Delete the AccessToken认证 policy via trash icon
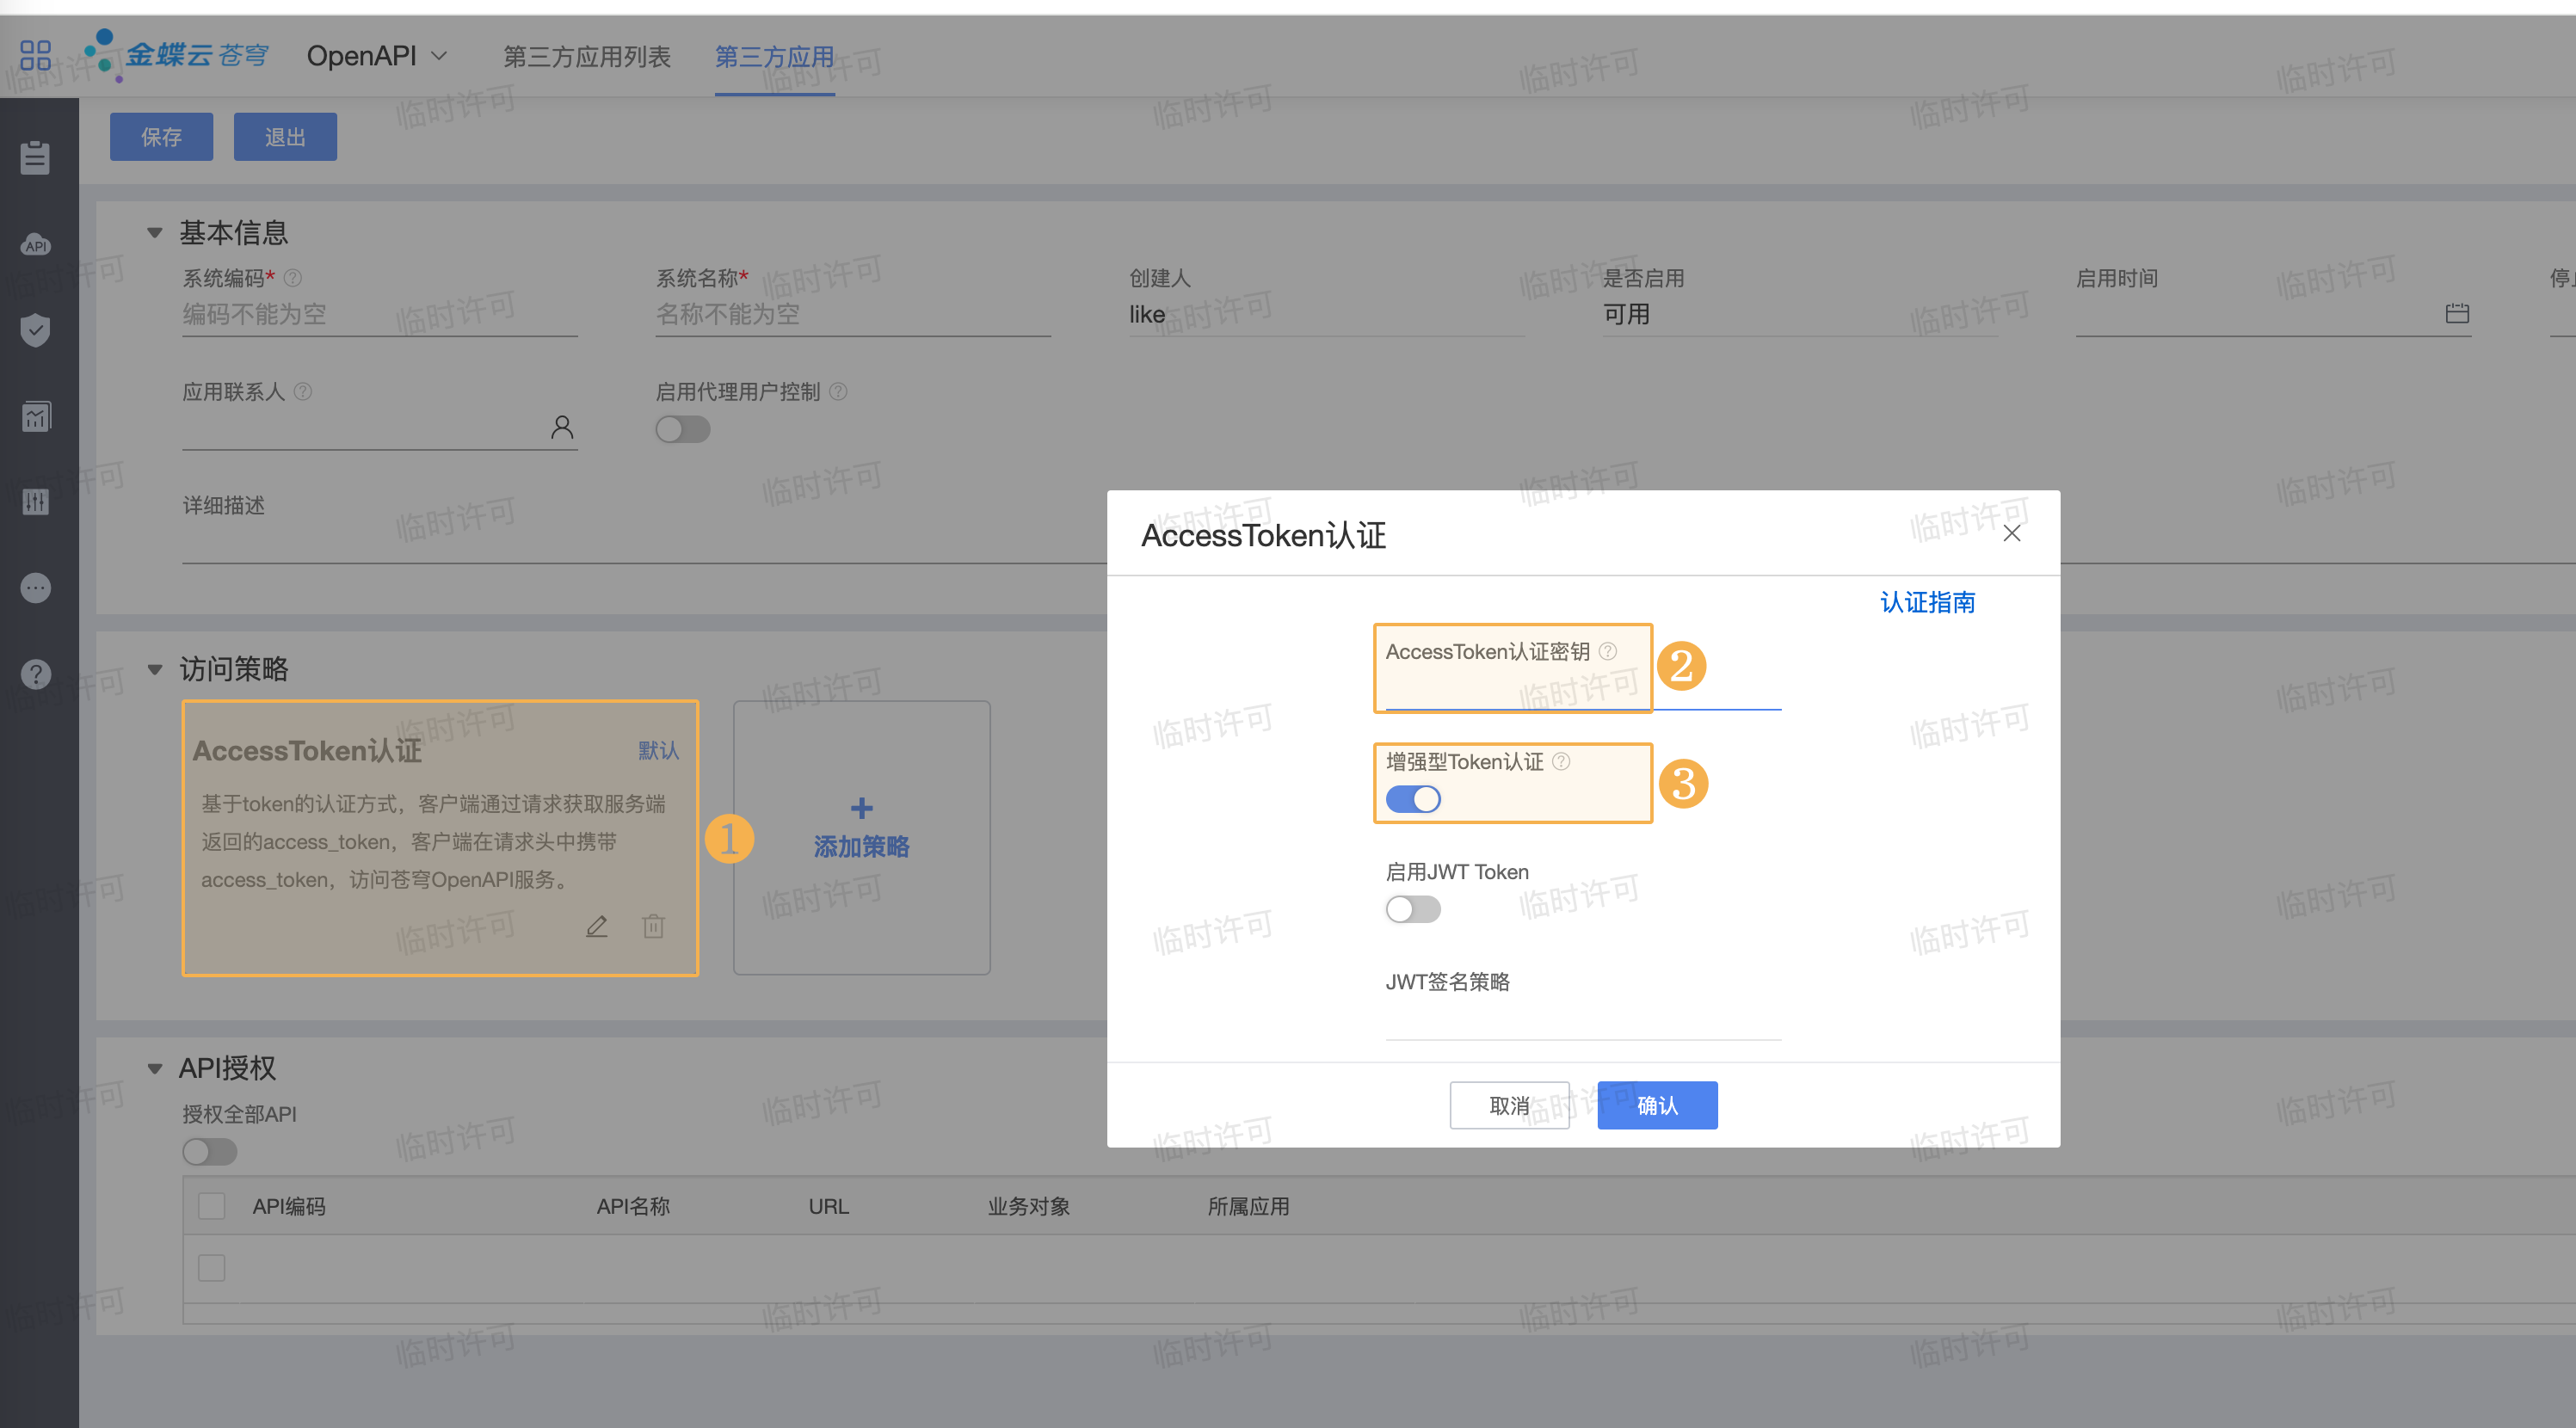2576x1428 pixels. click(653, 926)
